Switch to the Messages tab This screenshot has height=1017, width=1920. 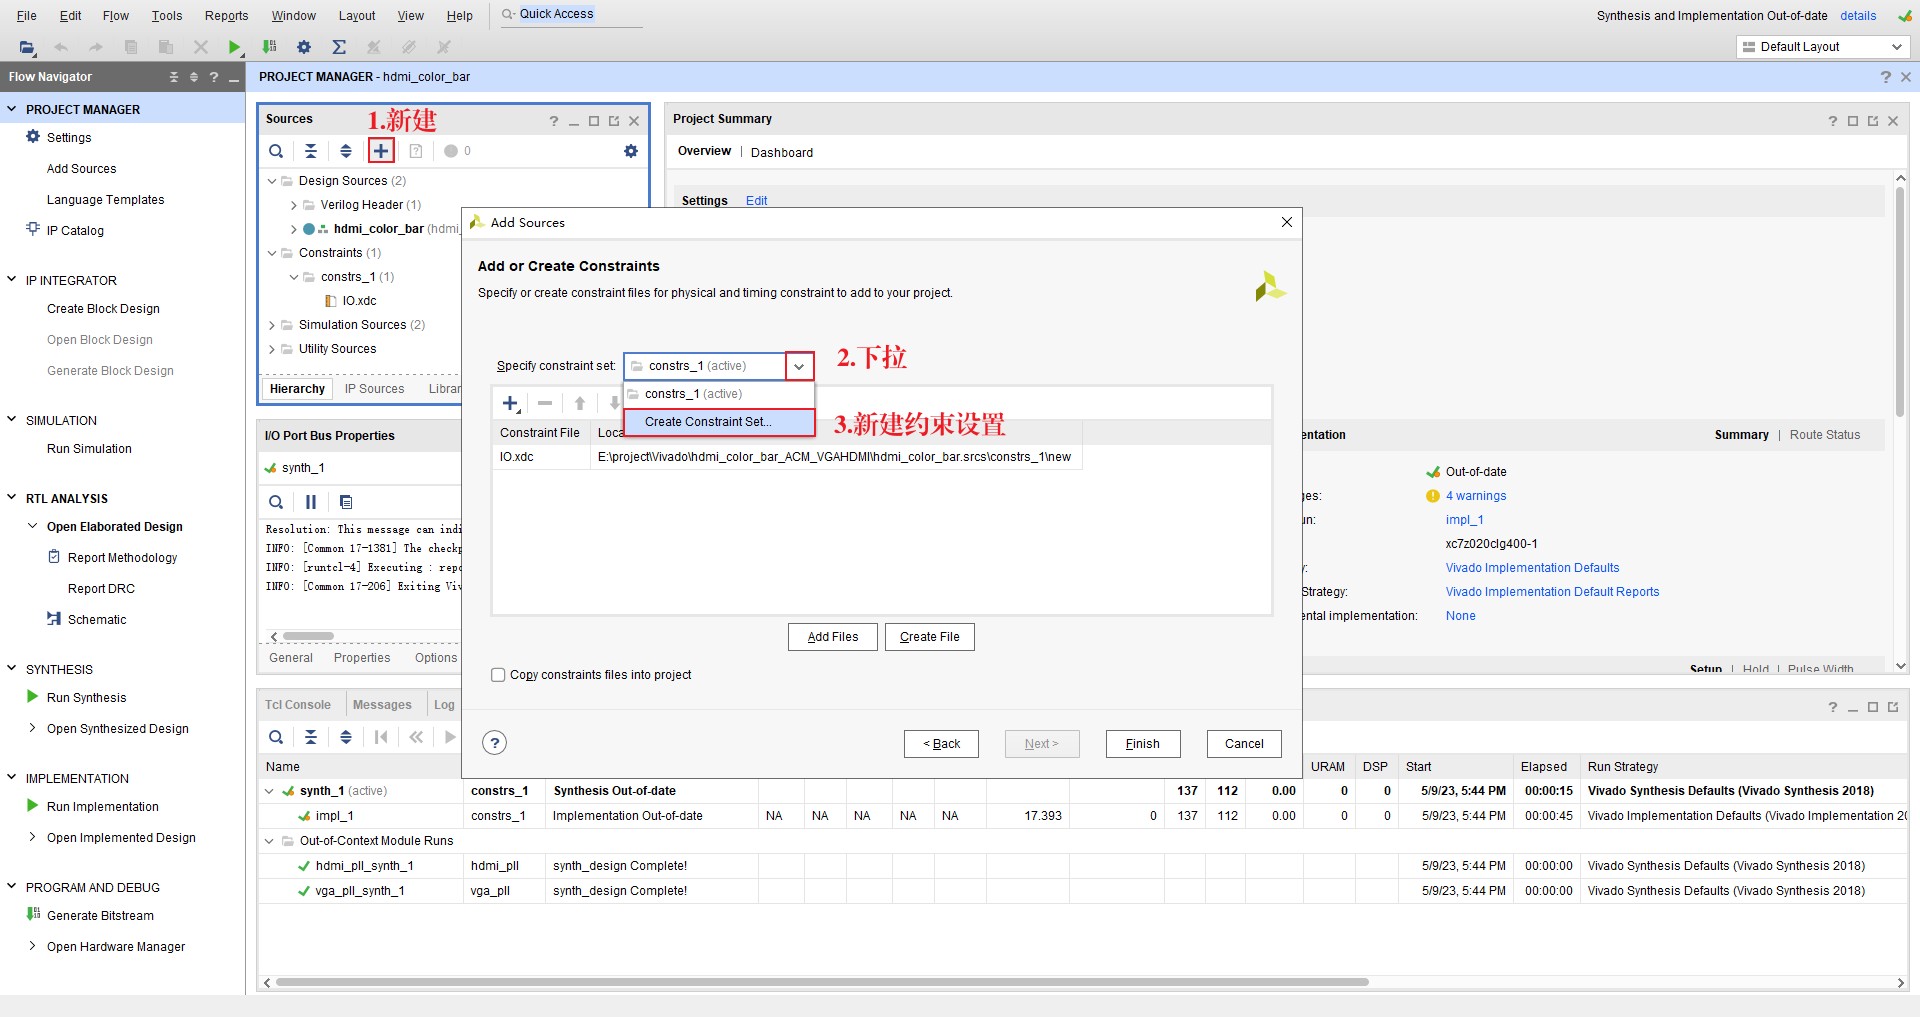382,705
